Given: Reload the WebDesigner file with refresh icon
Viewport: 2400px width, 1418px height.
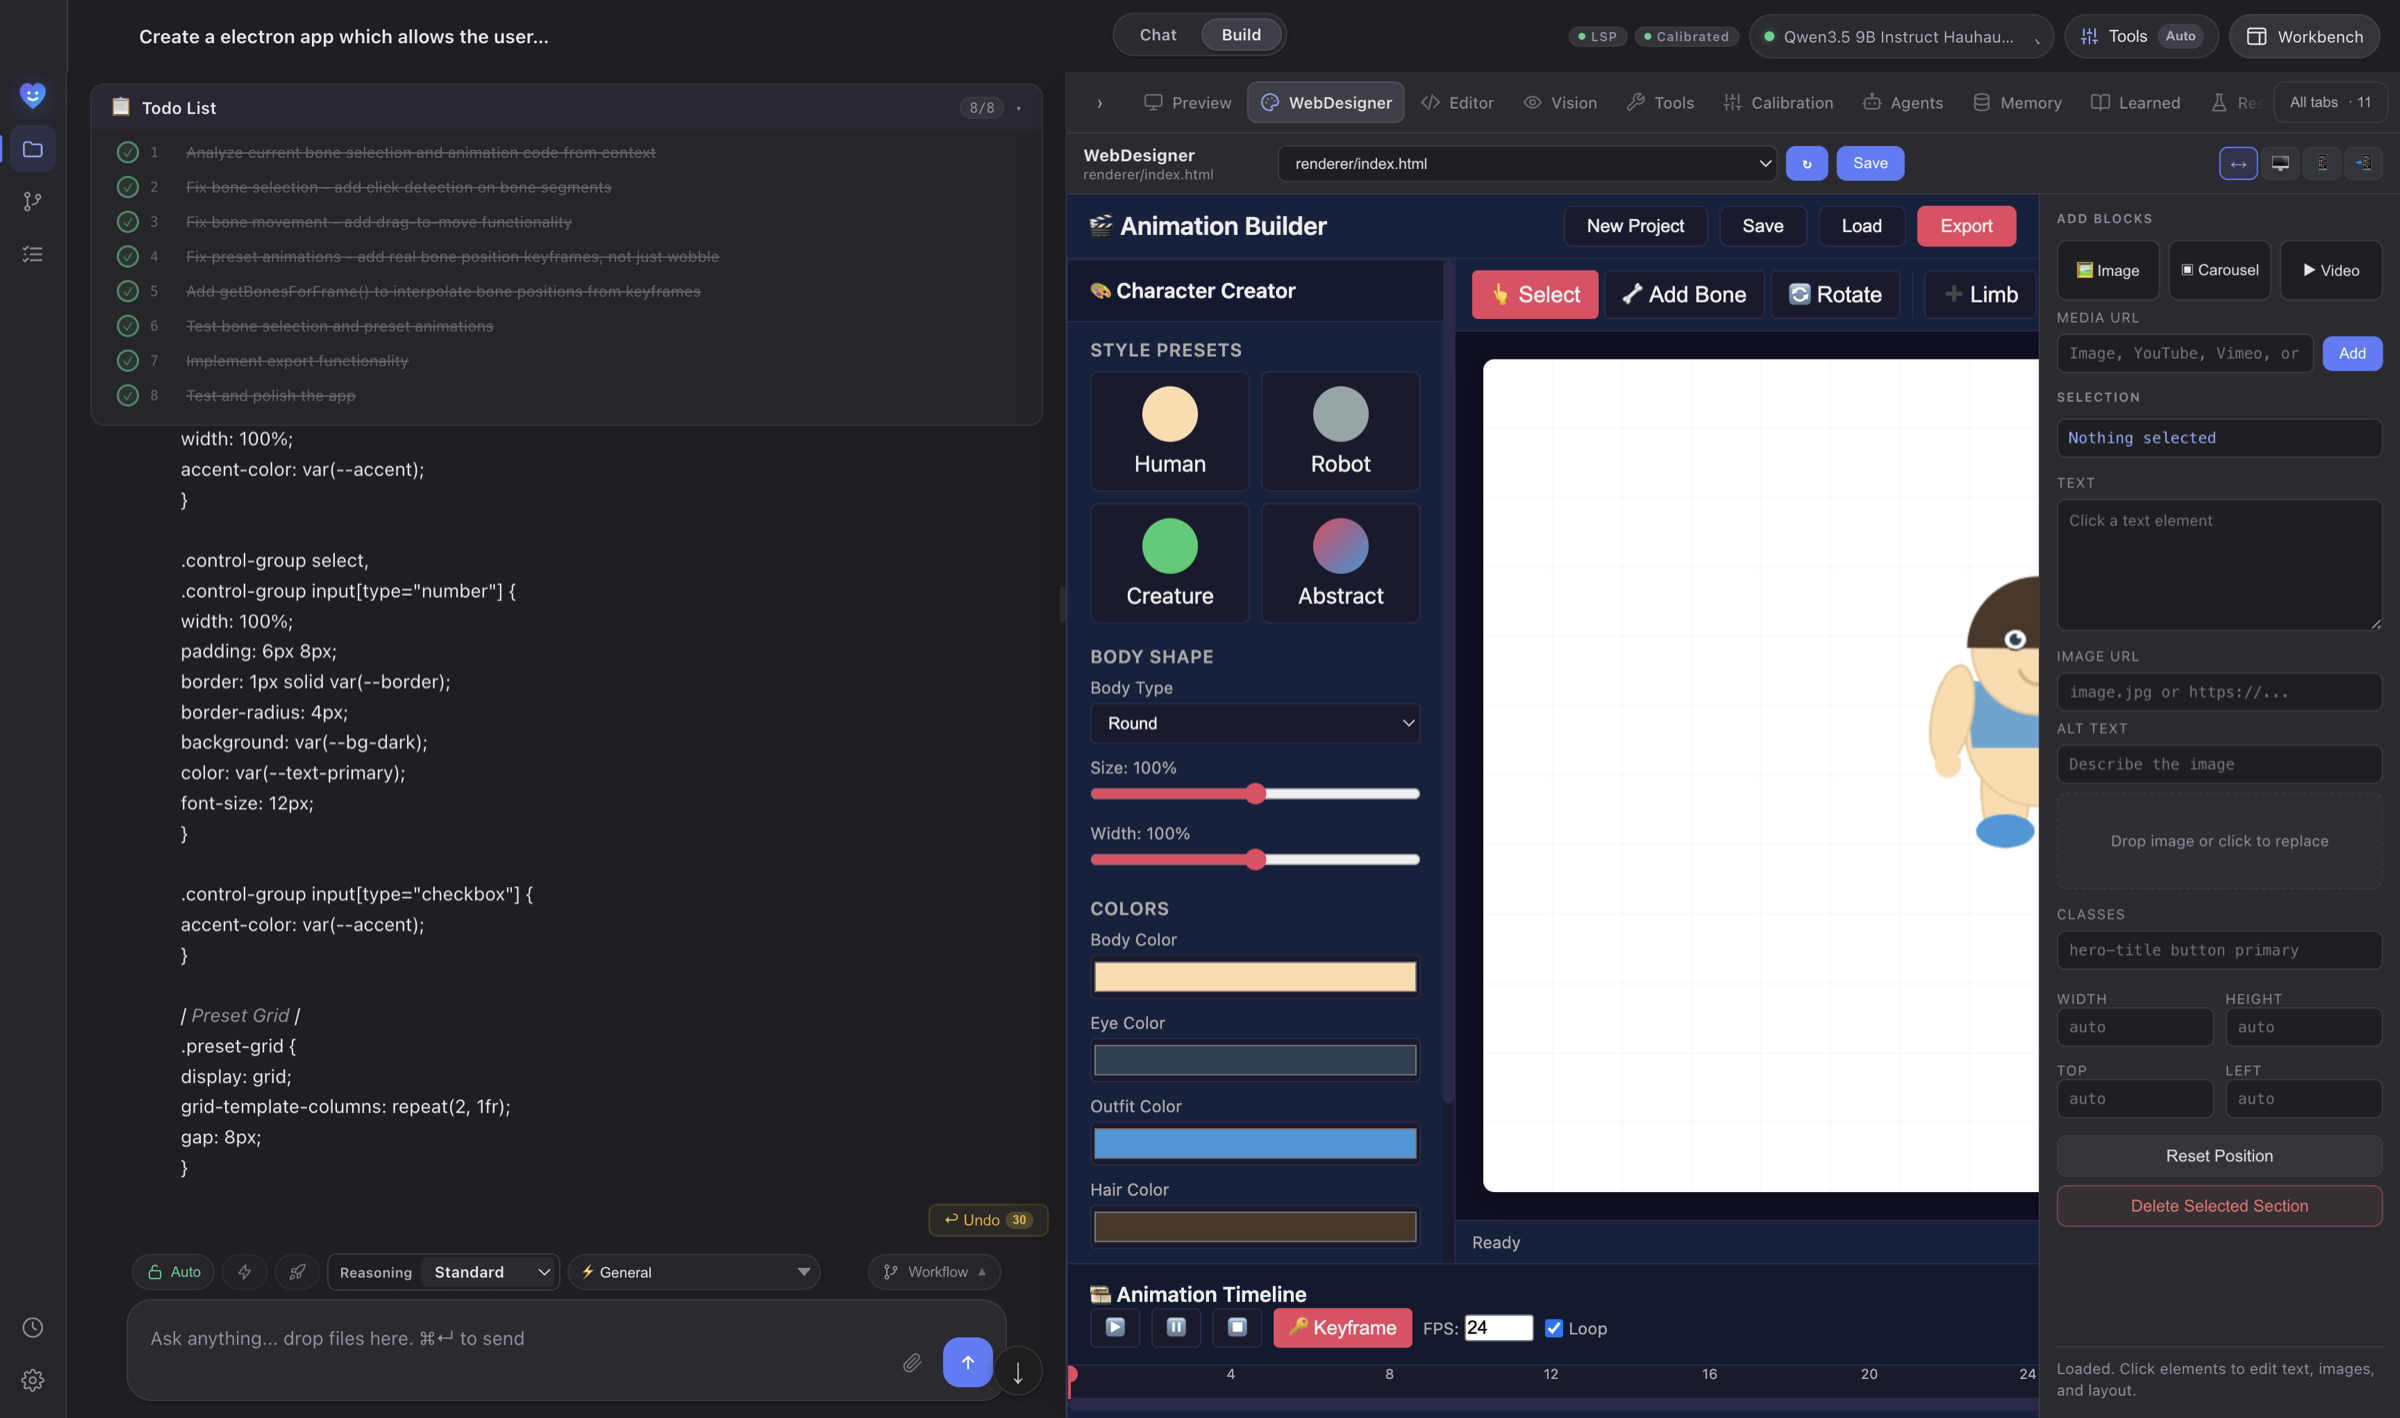Looking at the screenshot, I should 1806,163.
